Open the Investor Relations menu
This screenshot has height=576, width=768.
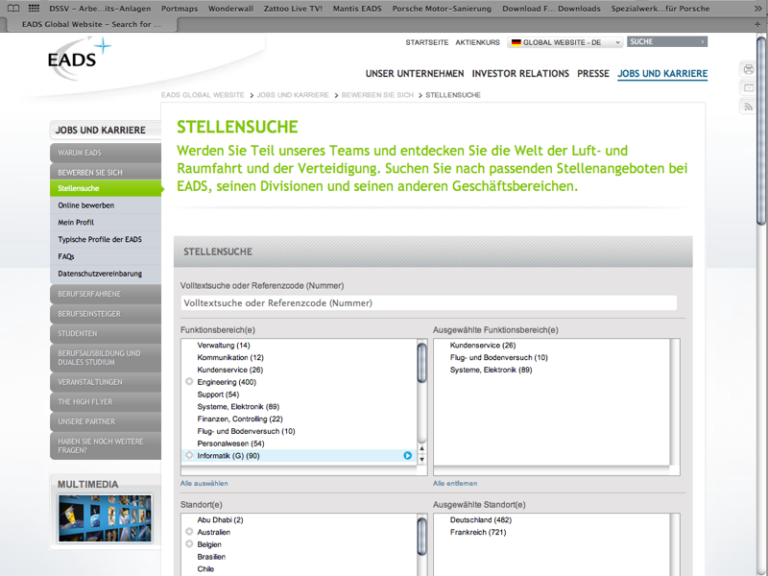click(520, 74)
